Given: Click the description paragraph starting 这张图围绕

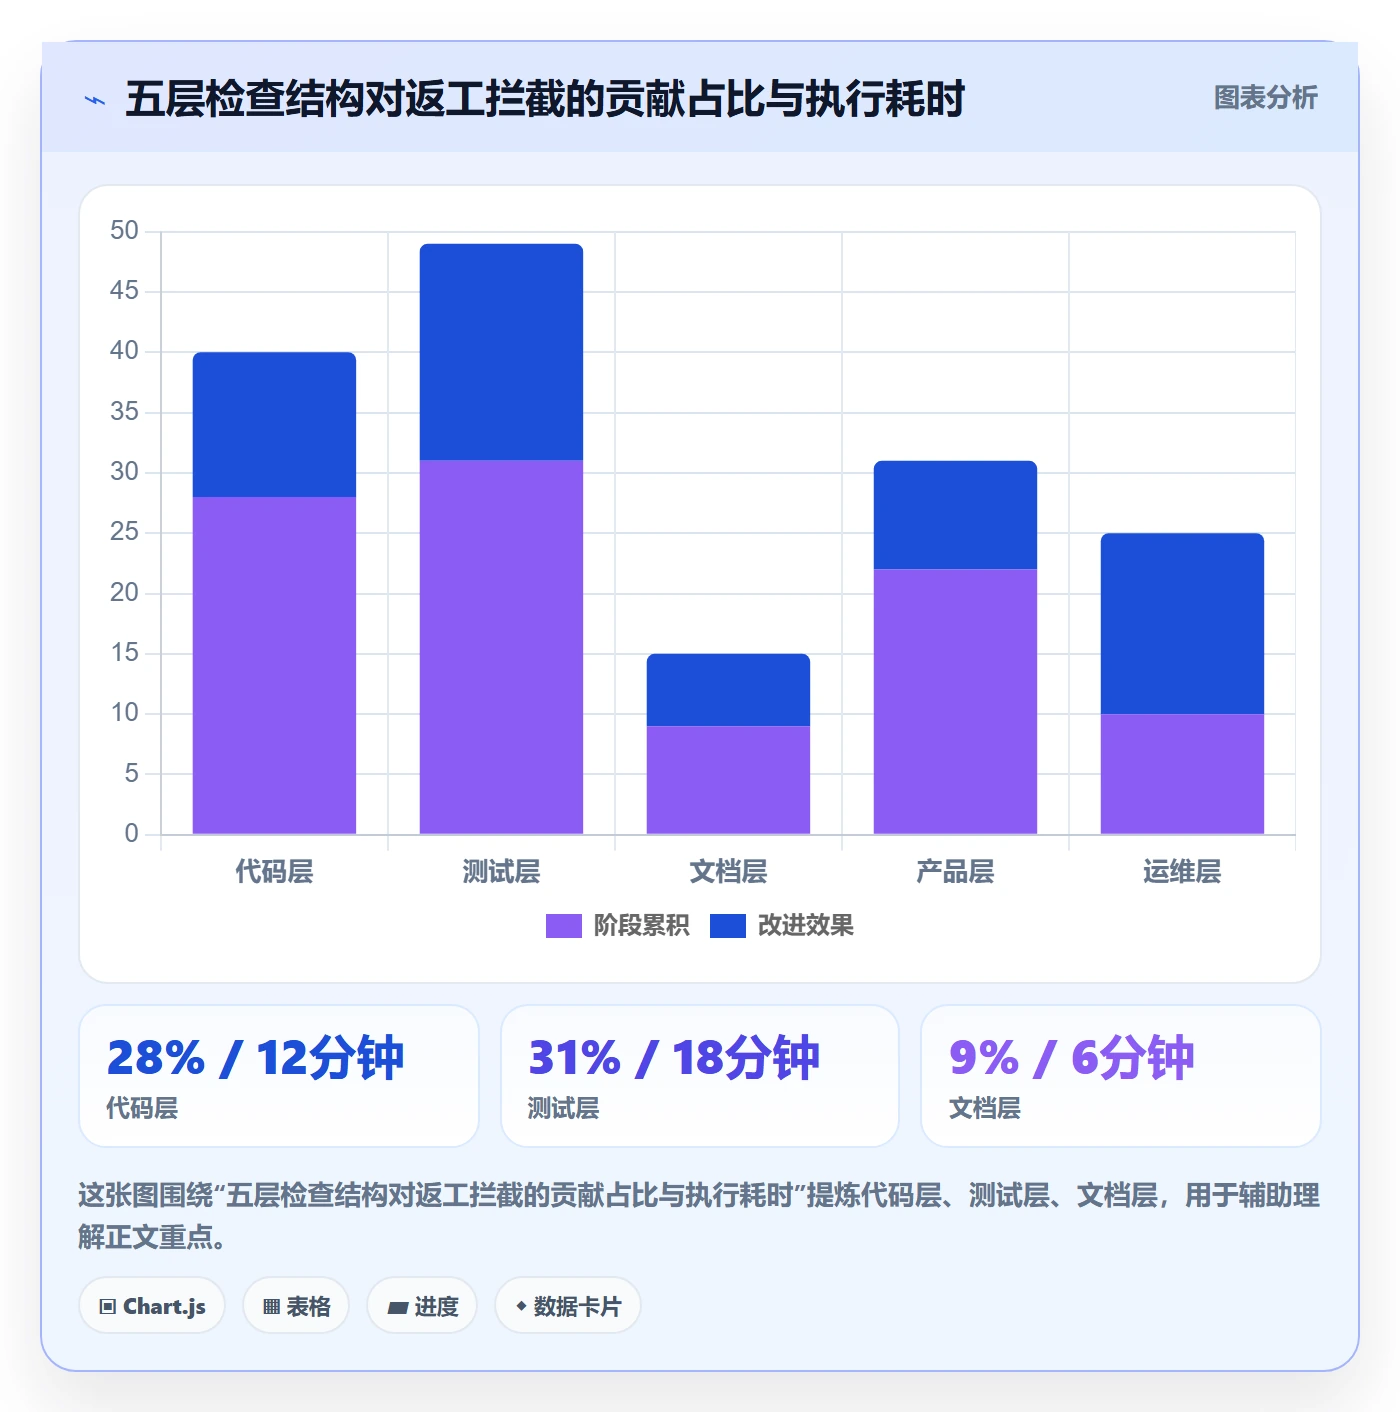Looking at the screenshot, I should pyautogui.click(x=699, y=1216).
